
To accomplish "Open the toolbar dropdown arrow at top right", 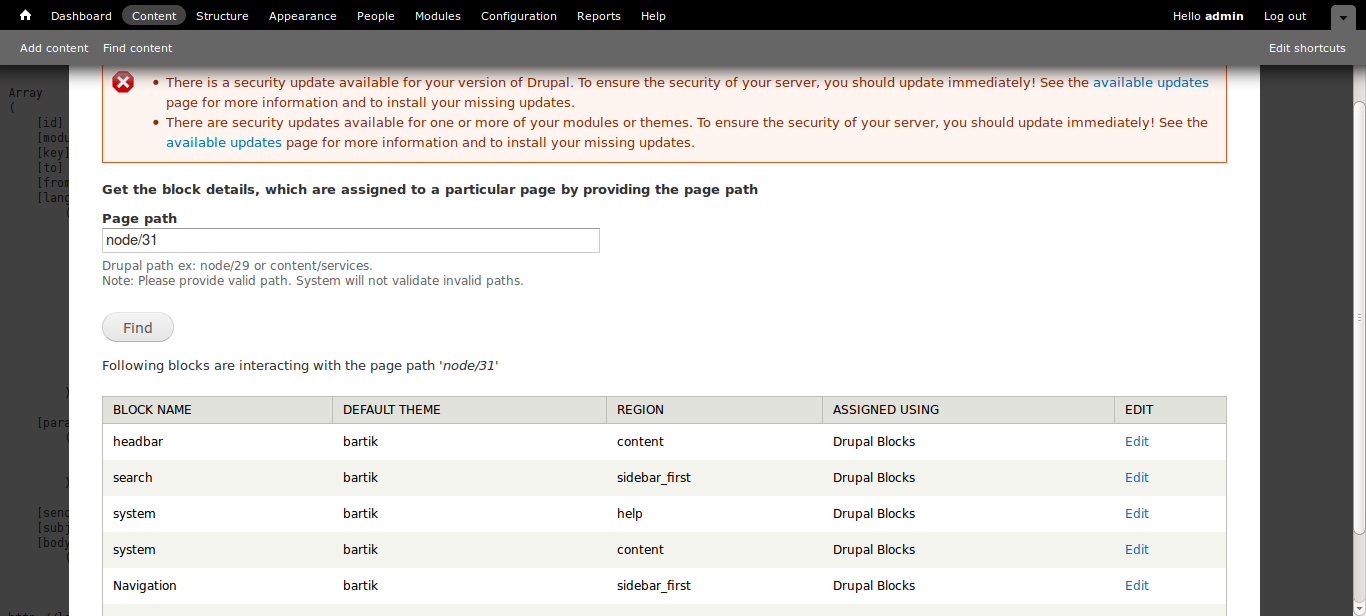I will 1343,17.
